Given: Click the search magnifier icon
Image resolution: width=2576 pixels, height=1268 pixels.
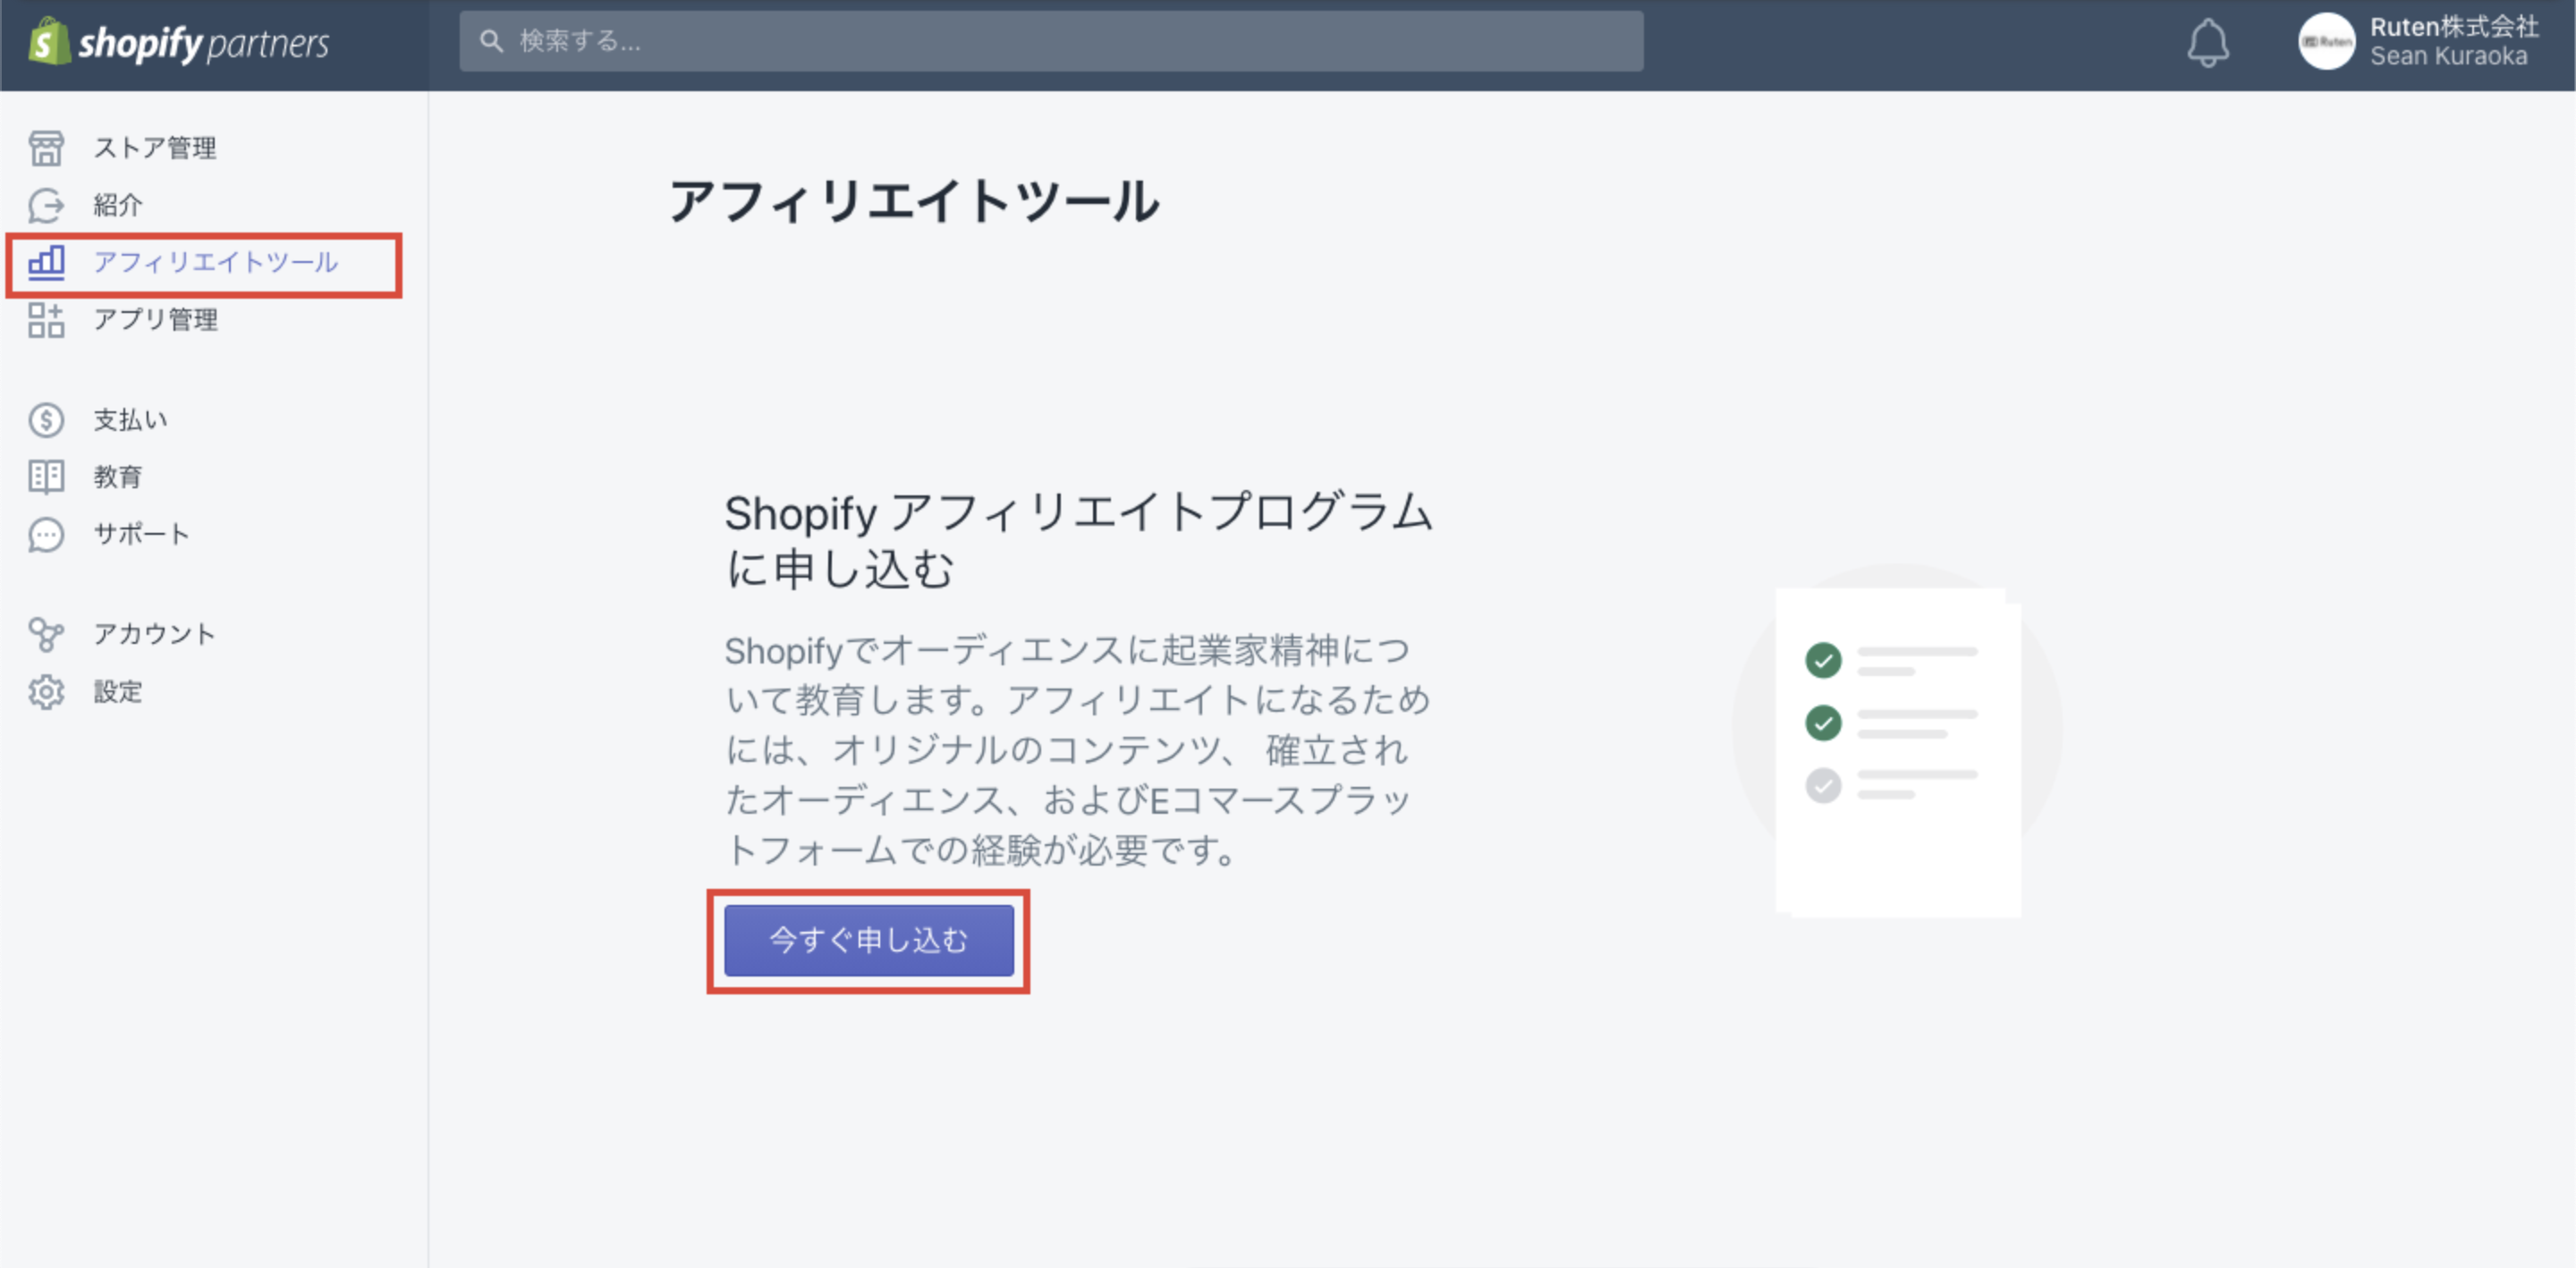Looking at the screenshot, I should [x=491, y=41].
